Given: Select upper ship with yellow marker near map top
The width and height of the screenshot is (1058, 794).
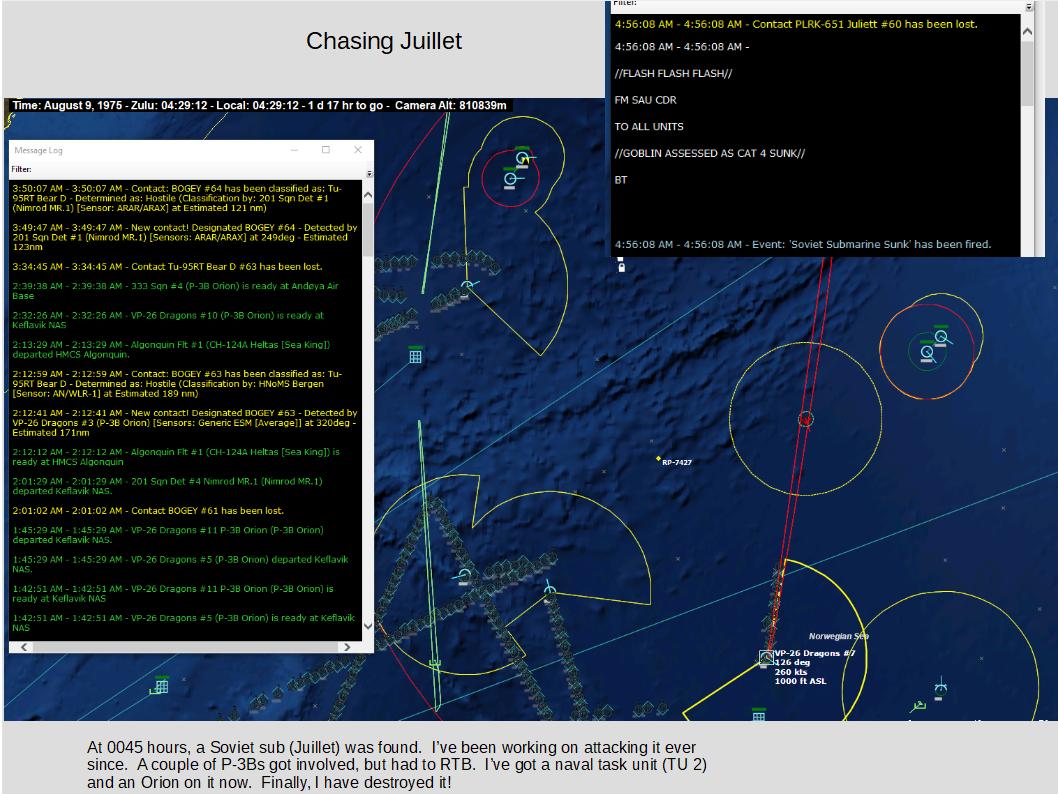Looking at the screenshot, I should pos(523,159).
